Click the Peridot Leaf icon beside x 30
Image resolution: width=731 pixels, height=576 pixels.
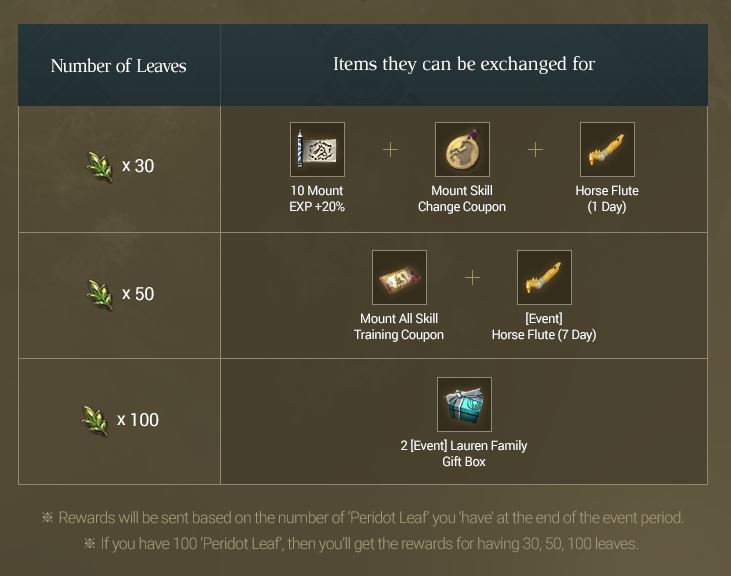click(x=100, y=166)
